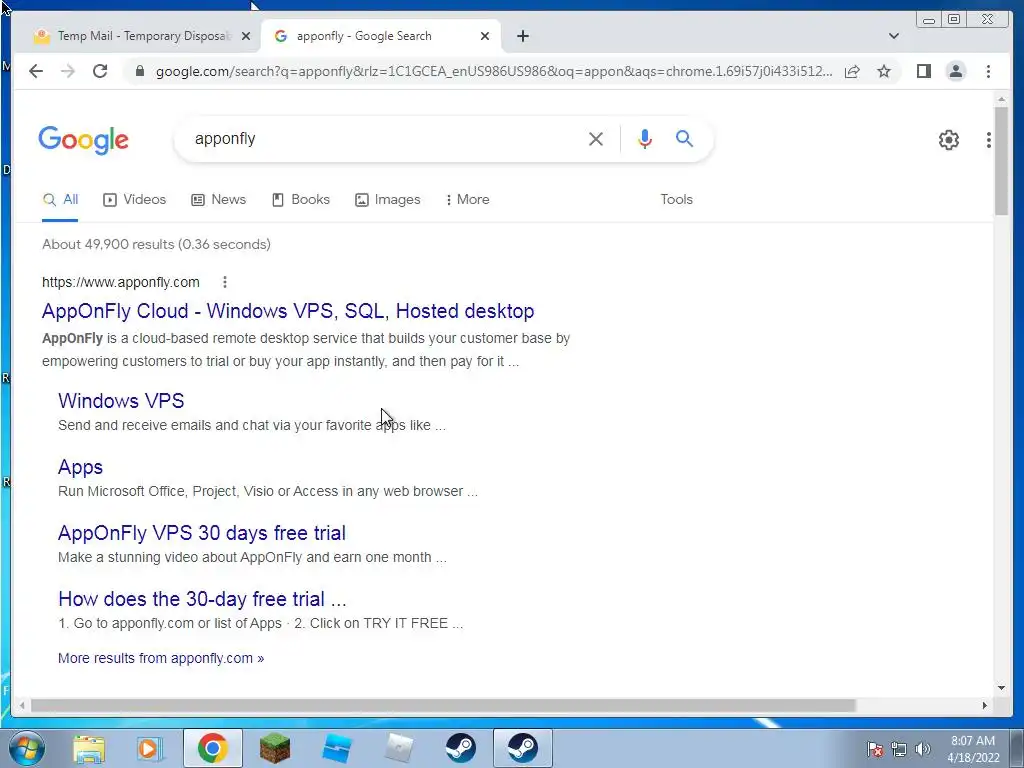The image size is (1024, 768).
Task: Open the Tools search options
Action: tap(677, 200)
